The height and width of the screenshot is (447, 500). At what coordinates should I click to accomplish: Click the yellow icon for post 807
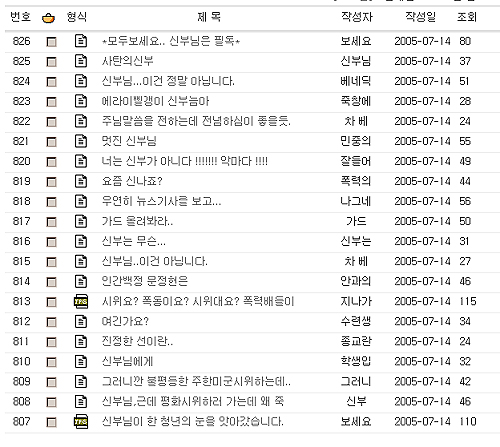pyautogui.click(x=81, y=421)
